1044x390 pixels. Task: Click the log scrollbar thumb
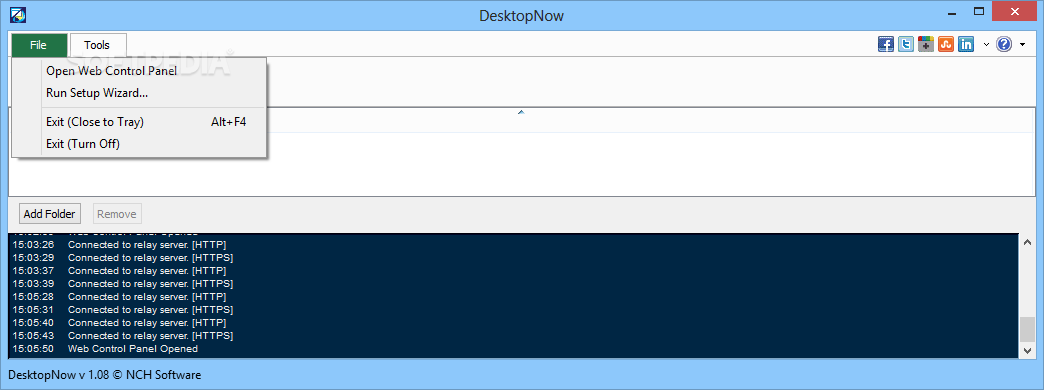[1028, 329]
